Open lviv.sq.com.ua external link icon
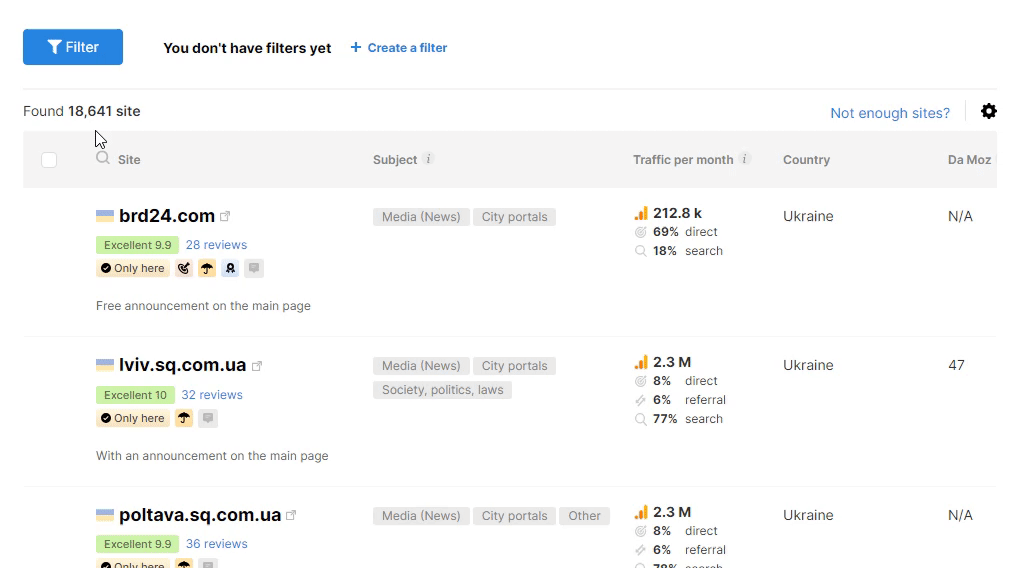1012x568 pixels. click(x=256, y=366)
